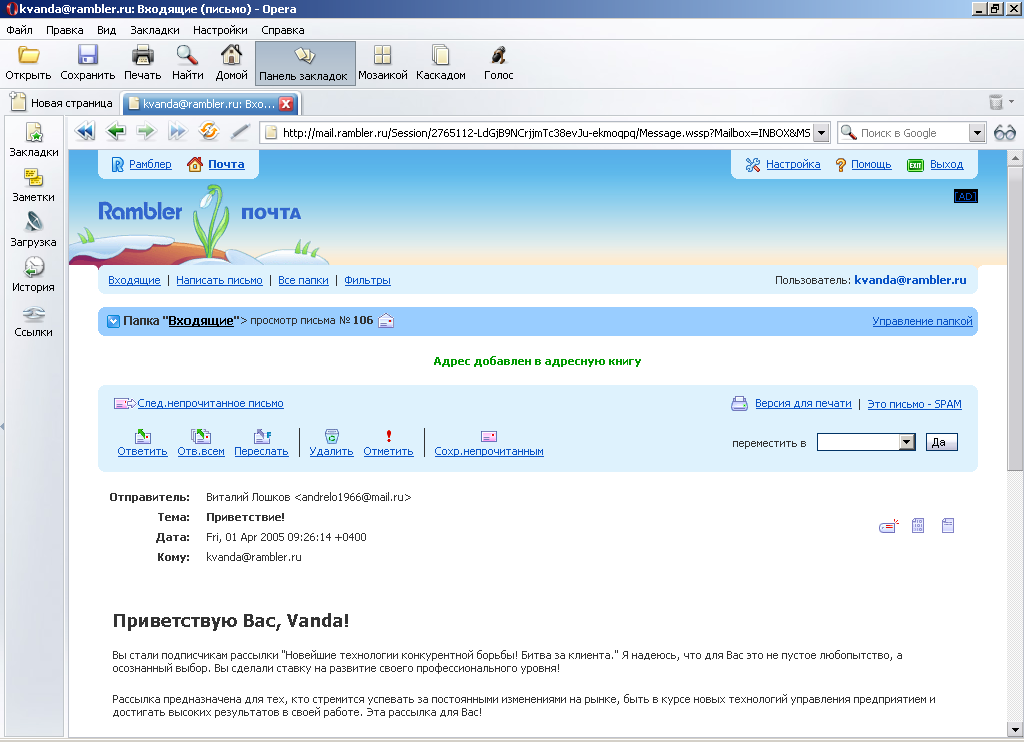Click the red exclamation Отметить icon
The height and width of the screenshot is (742, 1024).
point(389,436)
